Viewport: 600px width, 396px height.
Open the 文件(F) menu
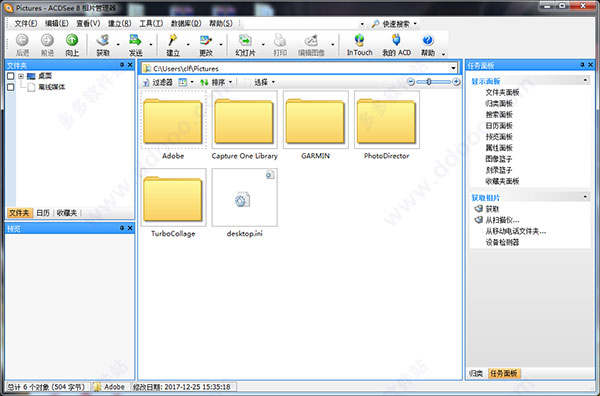(26, 24)
